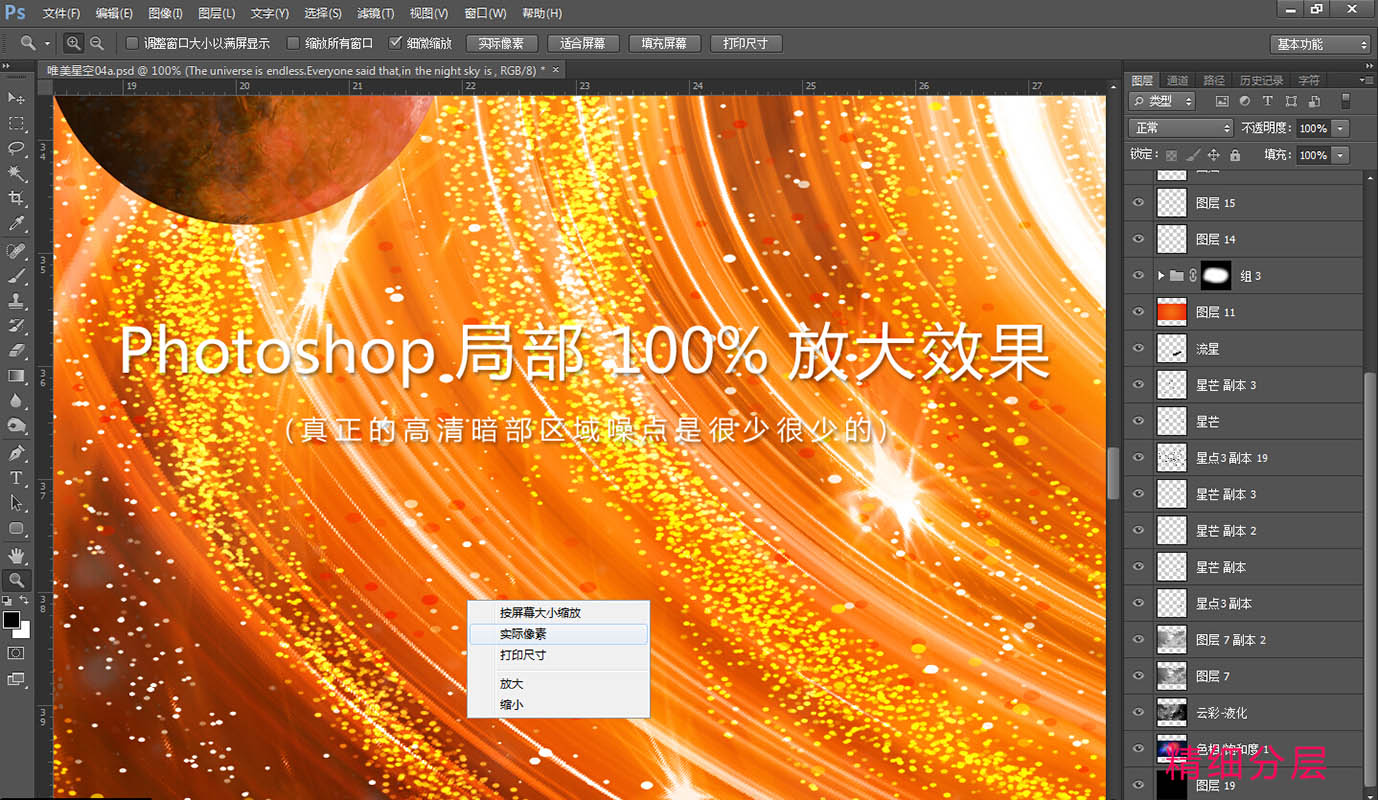The height and width of the screenshot is (800, 1378).
Task: Check 缩放所有窗口 checkbox
Action: coord(293,43)
